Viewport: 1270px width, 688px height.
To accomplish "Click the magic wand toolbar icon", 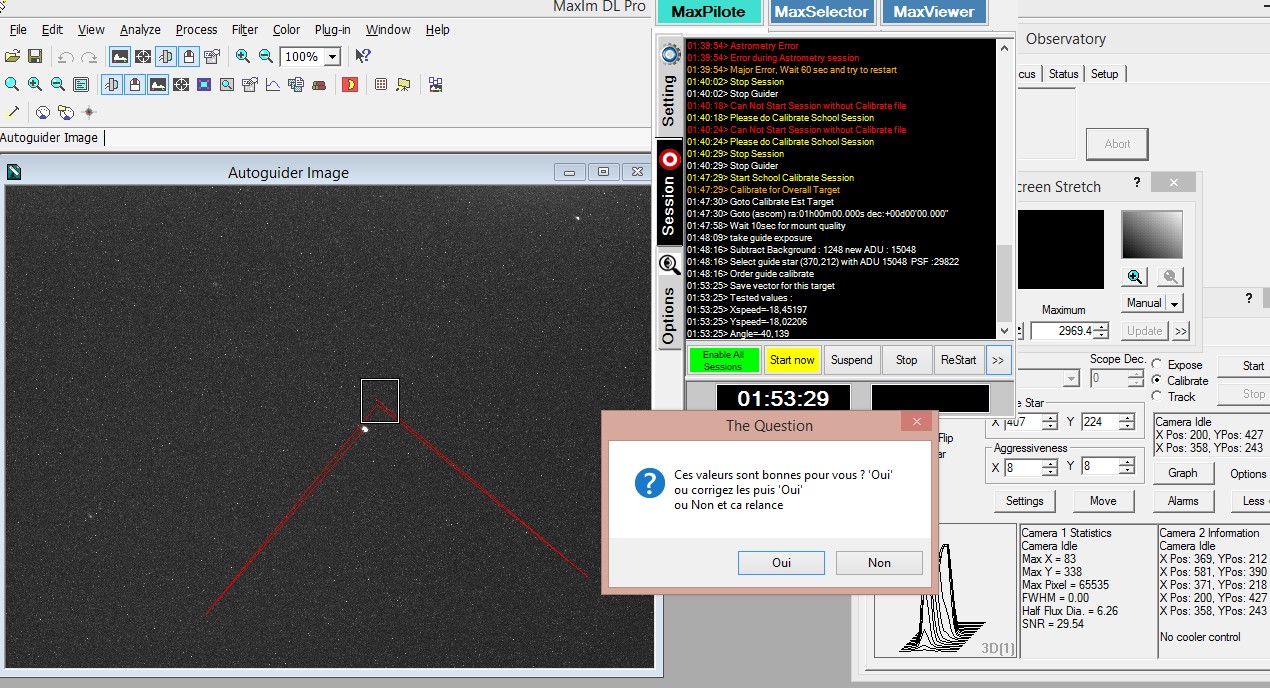I will point(13,112).
